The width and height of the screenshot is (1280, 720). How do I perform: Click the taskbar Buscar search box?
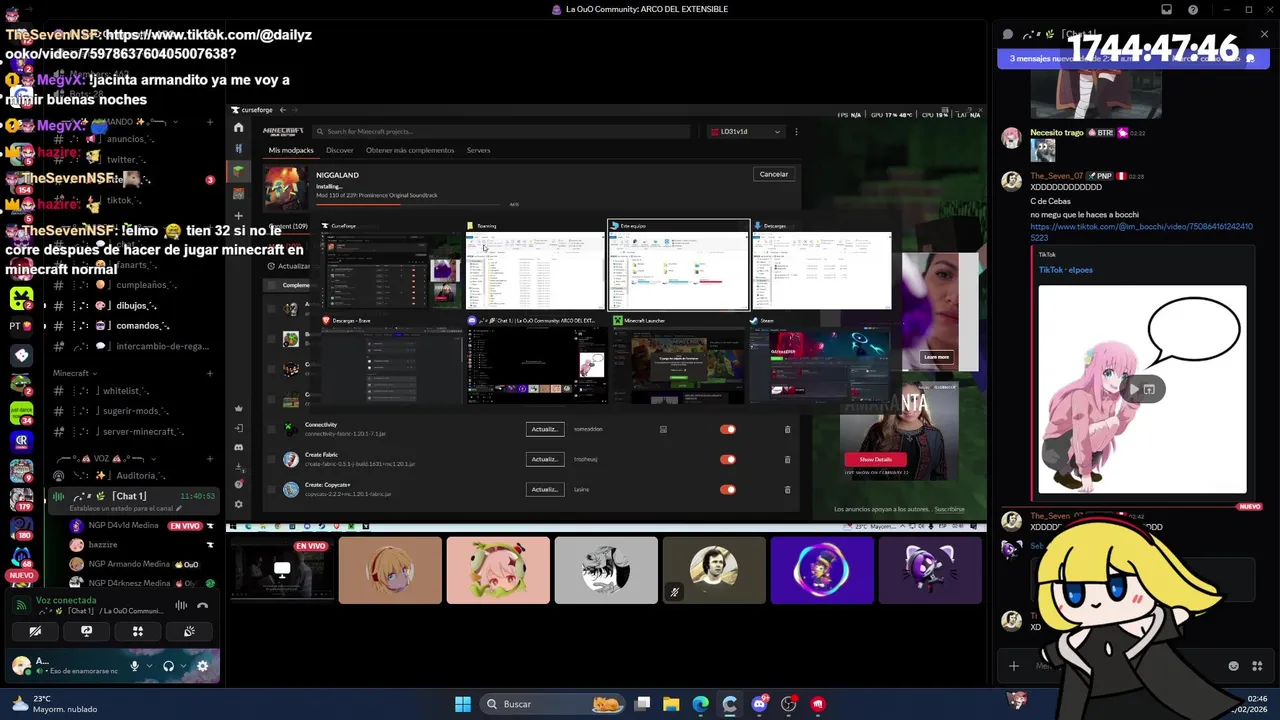click(551, 704)
